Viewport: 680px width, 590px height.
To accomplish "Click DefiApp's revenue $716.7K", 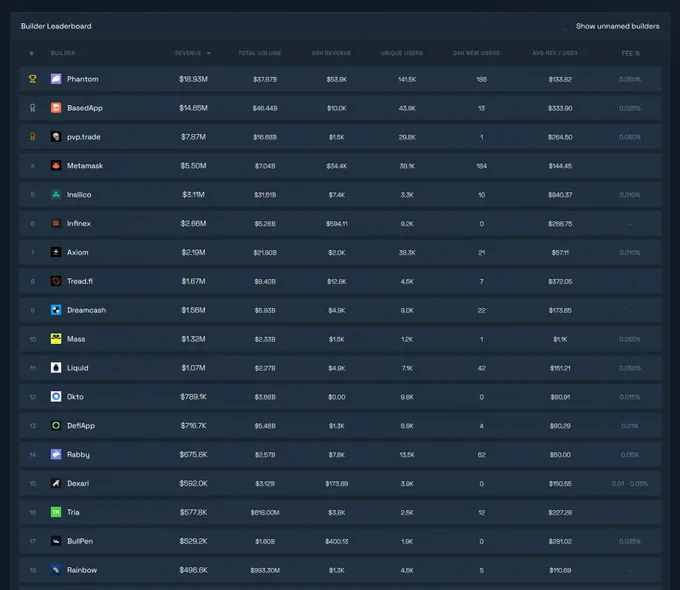I will click(x=193, y=426).
